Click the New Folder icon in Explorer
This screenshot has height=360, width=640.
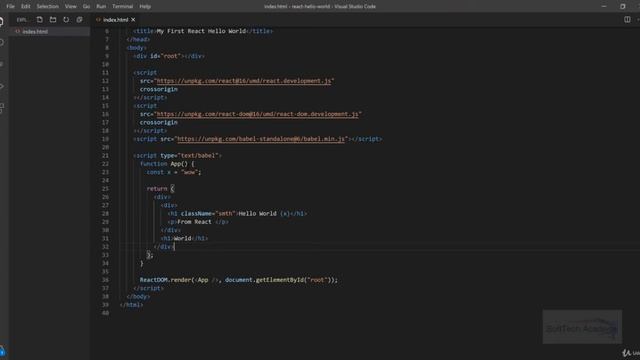point(53,20)
